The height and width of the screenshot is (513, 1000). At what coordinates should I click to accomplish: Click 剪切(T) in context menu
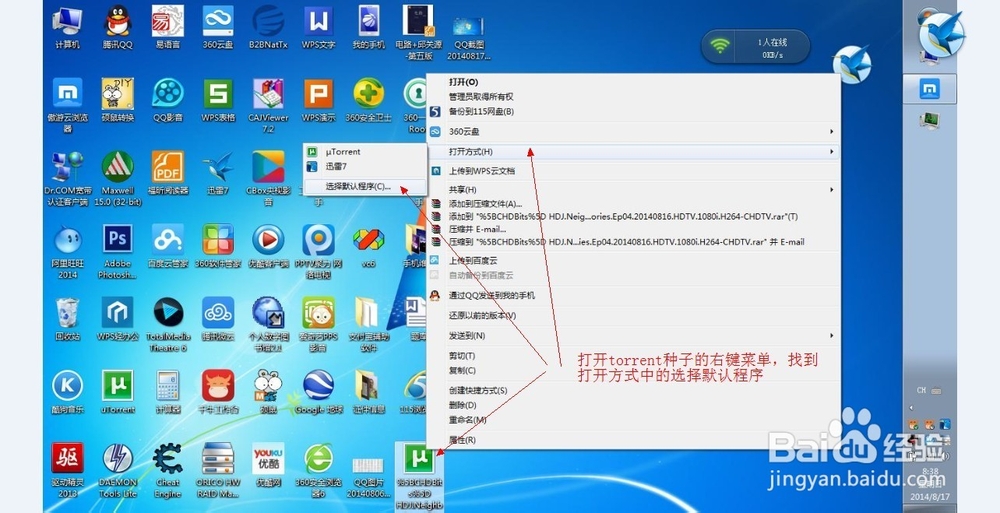[633, 355]
